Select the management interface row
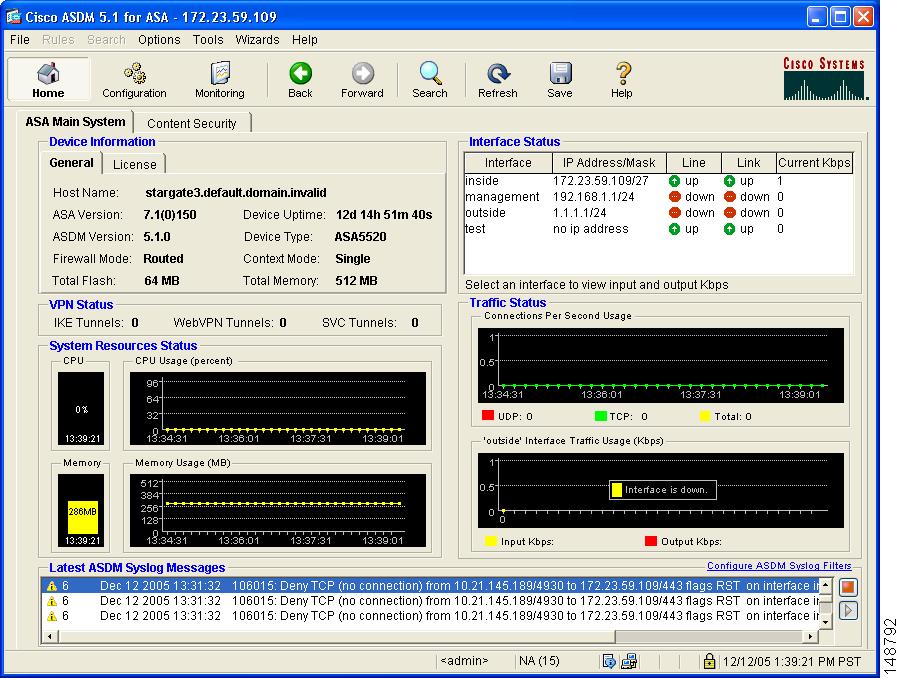Viewport: 899px width, 678px height. point(658,197)
